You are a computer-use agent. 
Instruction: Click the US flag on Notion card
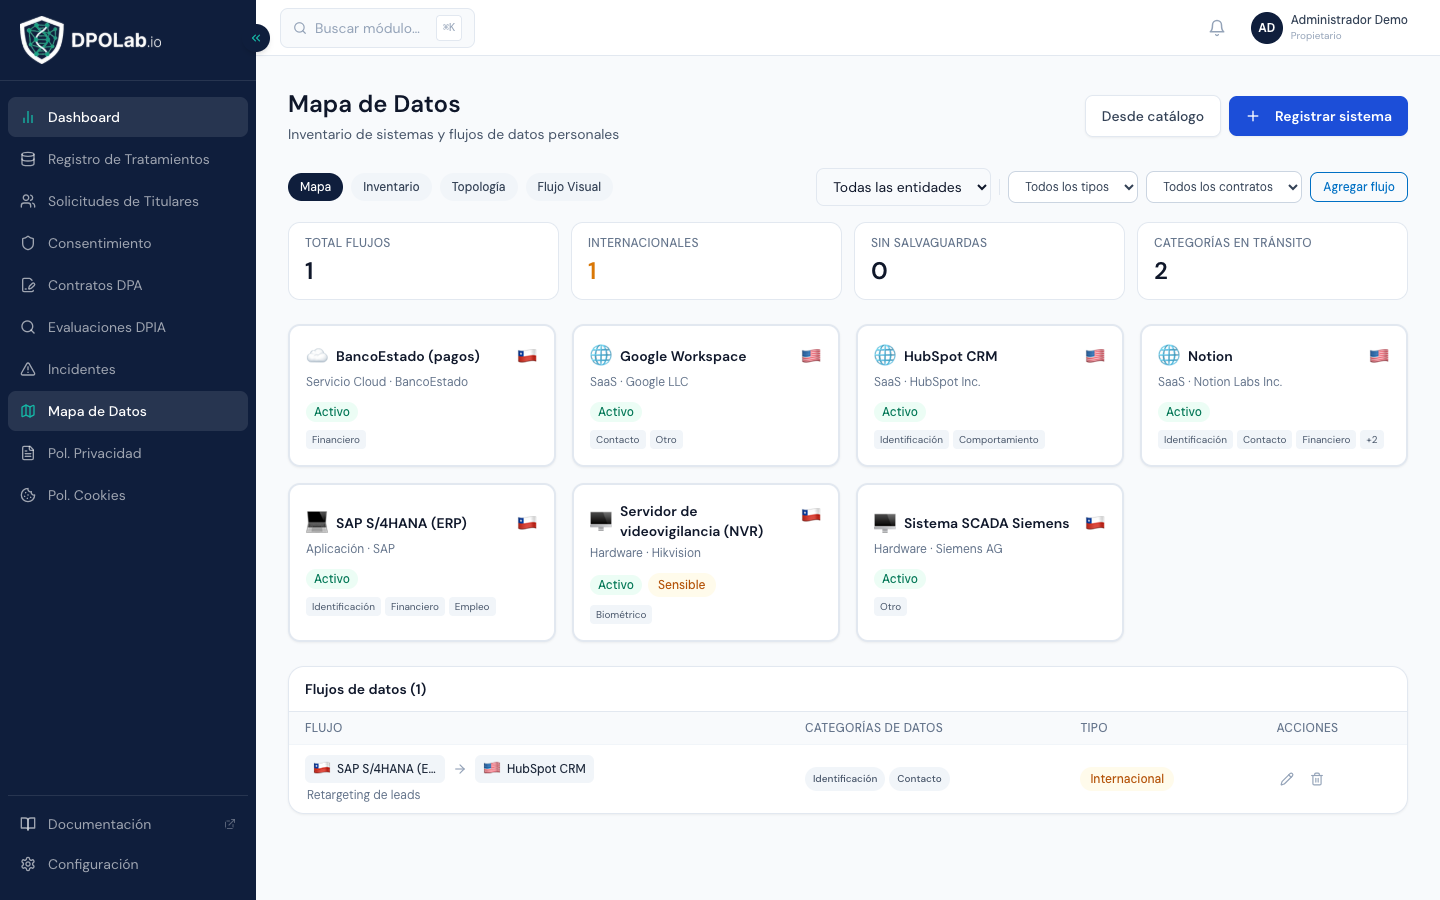click(x=1379, y=356)
